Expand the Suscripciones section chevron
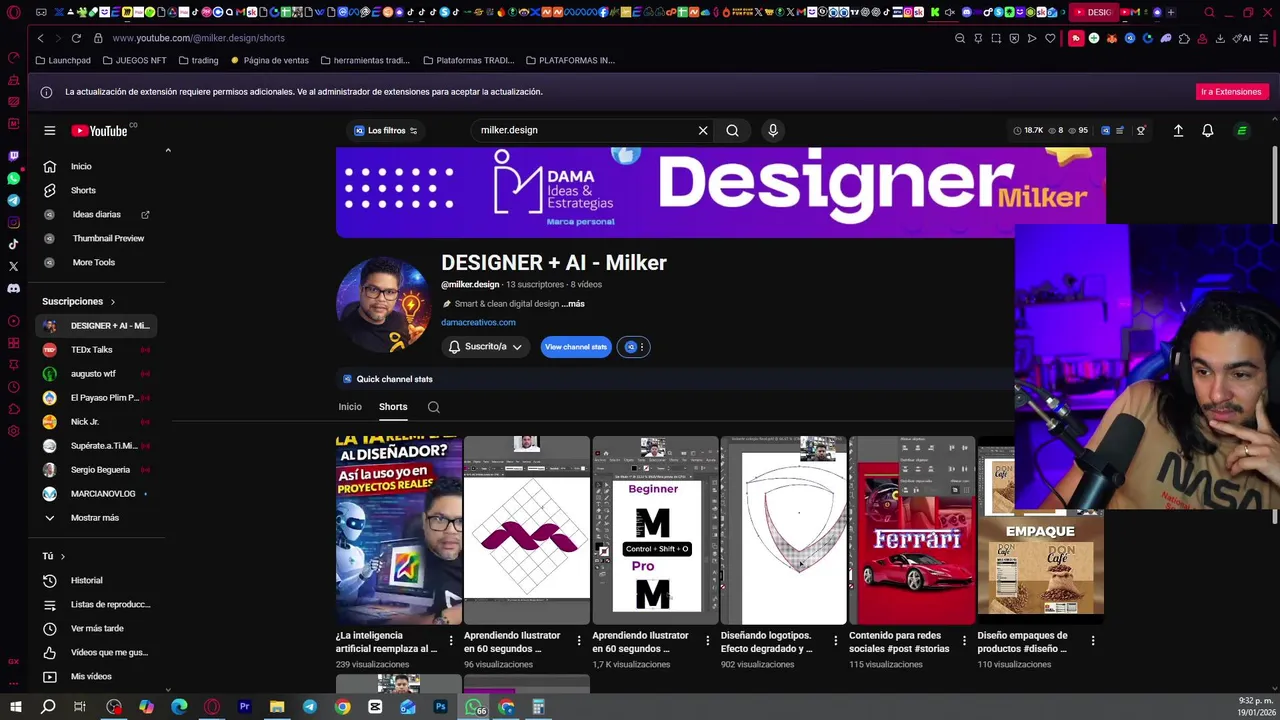This screenshot has width=1280, height=720. [112, 301]
